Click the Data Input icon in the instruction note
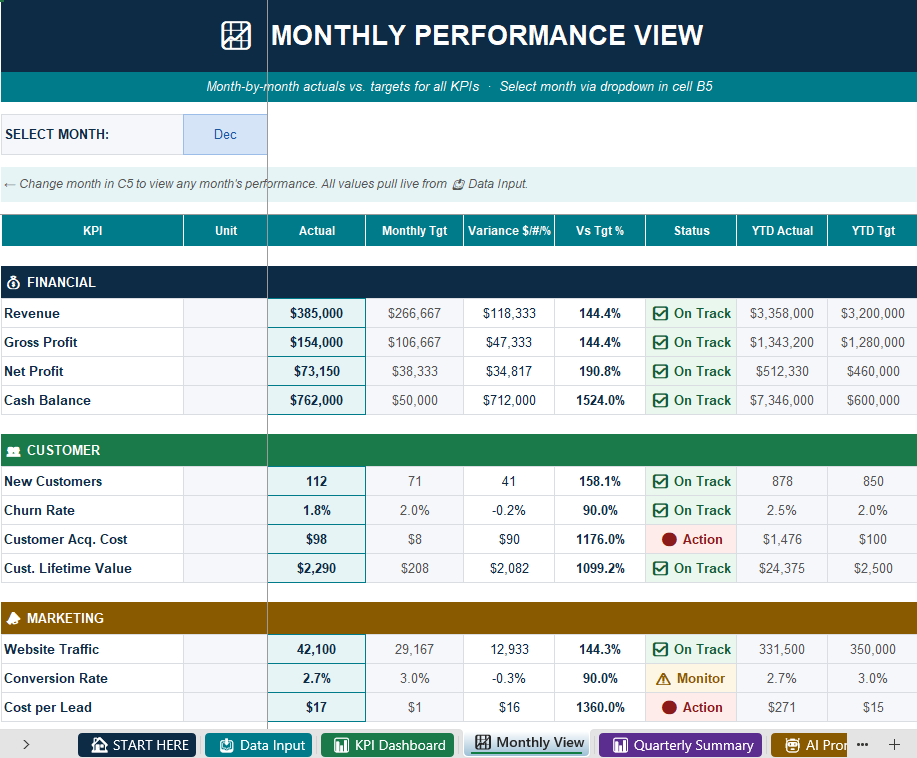The image size is (917, 758). 458,184
